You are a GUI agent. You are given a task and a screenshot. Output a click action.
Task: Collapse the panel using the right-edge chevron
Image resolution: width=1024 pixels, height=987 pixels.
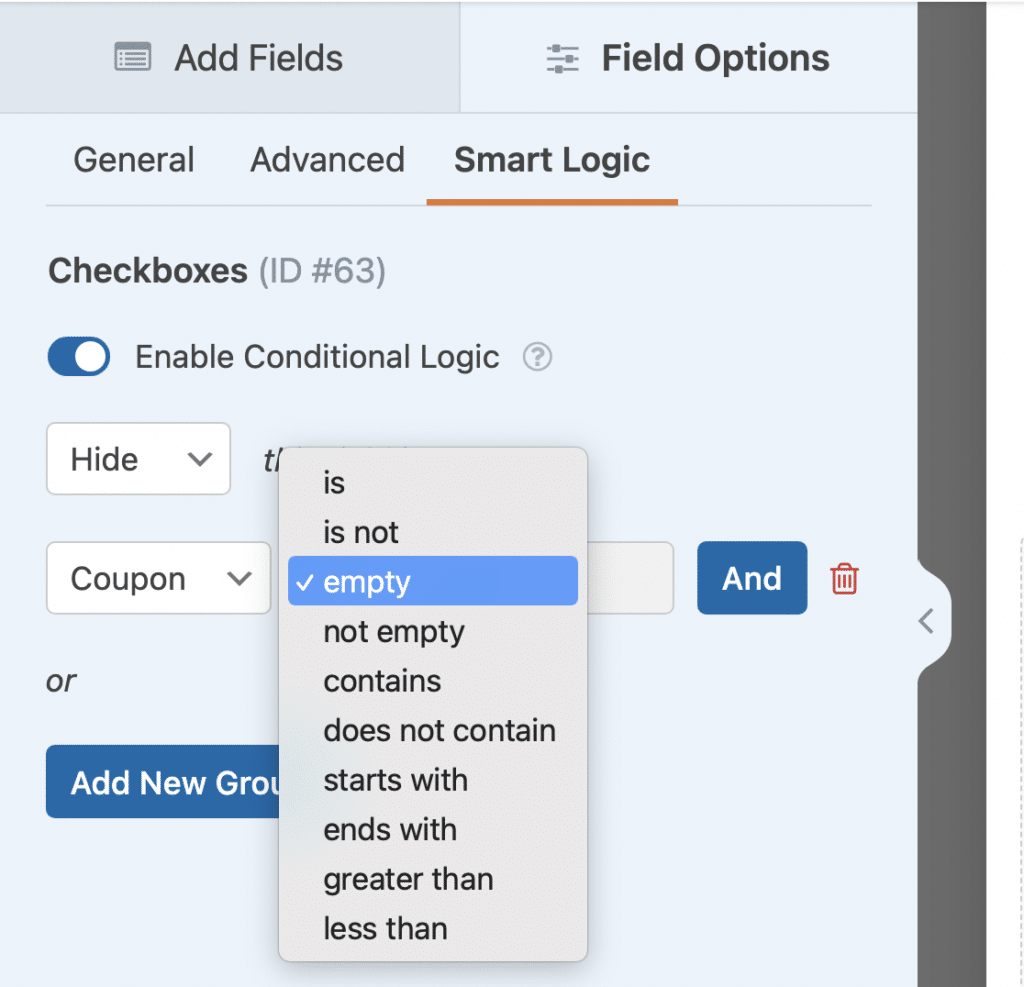927,620
